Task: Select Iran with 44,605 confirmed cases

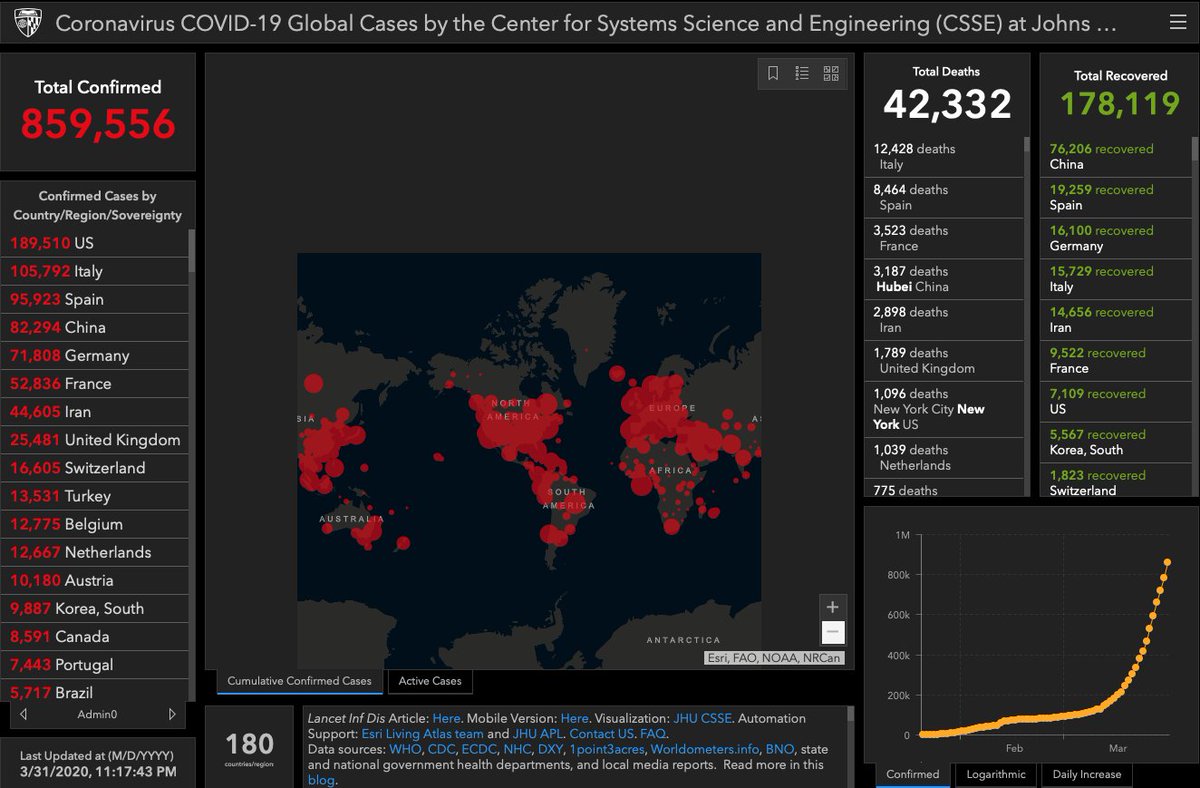Action: click(x=94, y=411)
